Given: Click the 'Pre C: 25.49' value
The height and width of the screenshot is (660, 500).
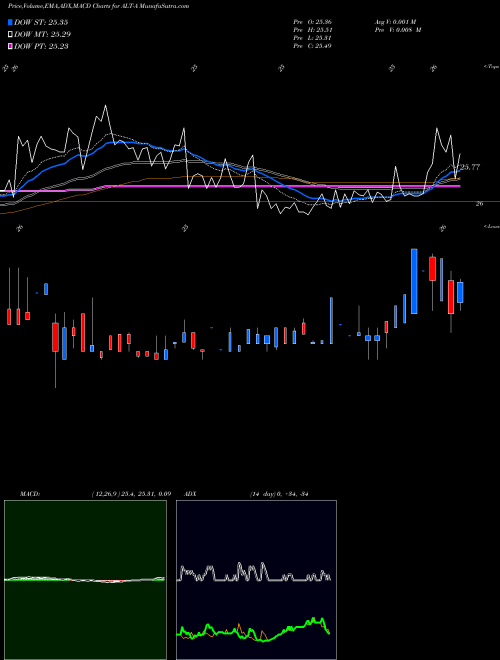Looking at the screenshot, I should click(x=313, y=46).
